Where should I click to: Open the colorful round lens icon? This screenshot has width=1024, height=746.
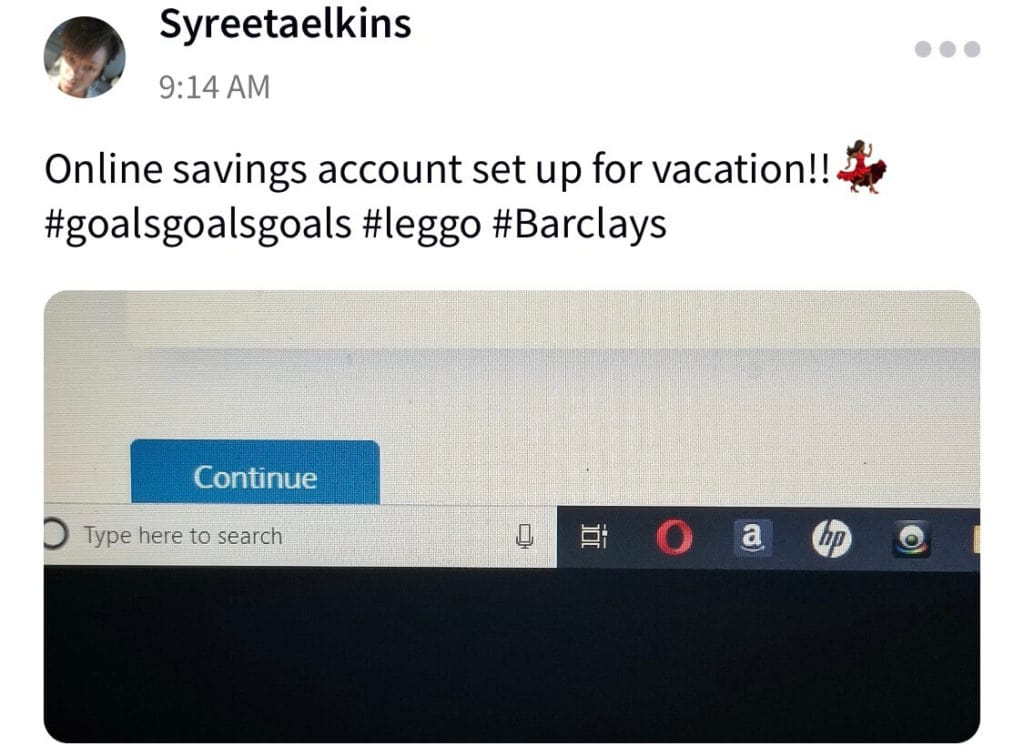[x=912, y=540]
